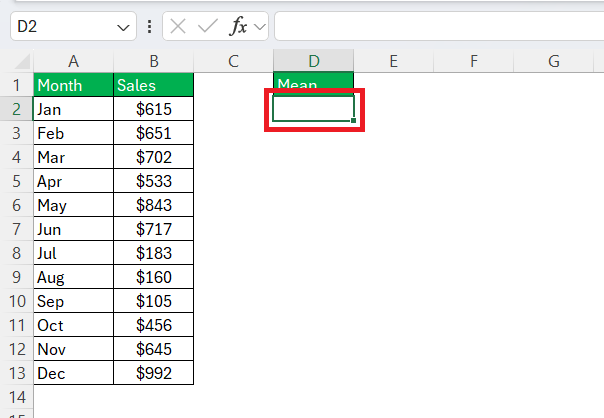The height and width of the screenshot is (418, 604).
Task: Click the Mar cell
Action: (74, 157)
